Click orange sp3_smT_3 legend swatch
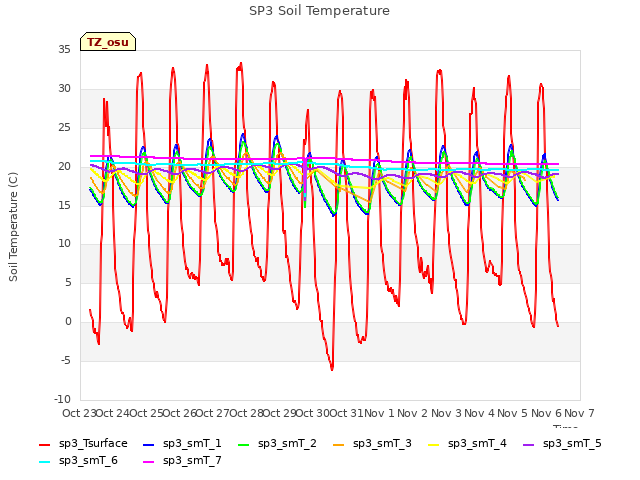640x480 pixels. point(338,444)
